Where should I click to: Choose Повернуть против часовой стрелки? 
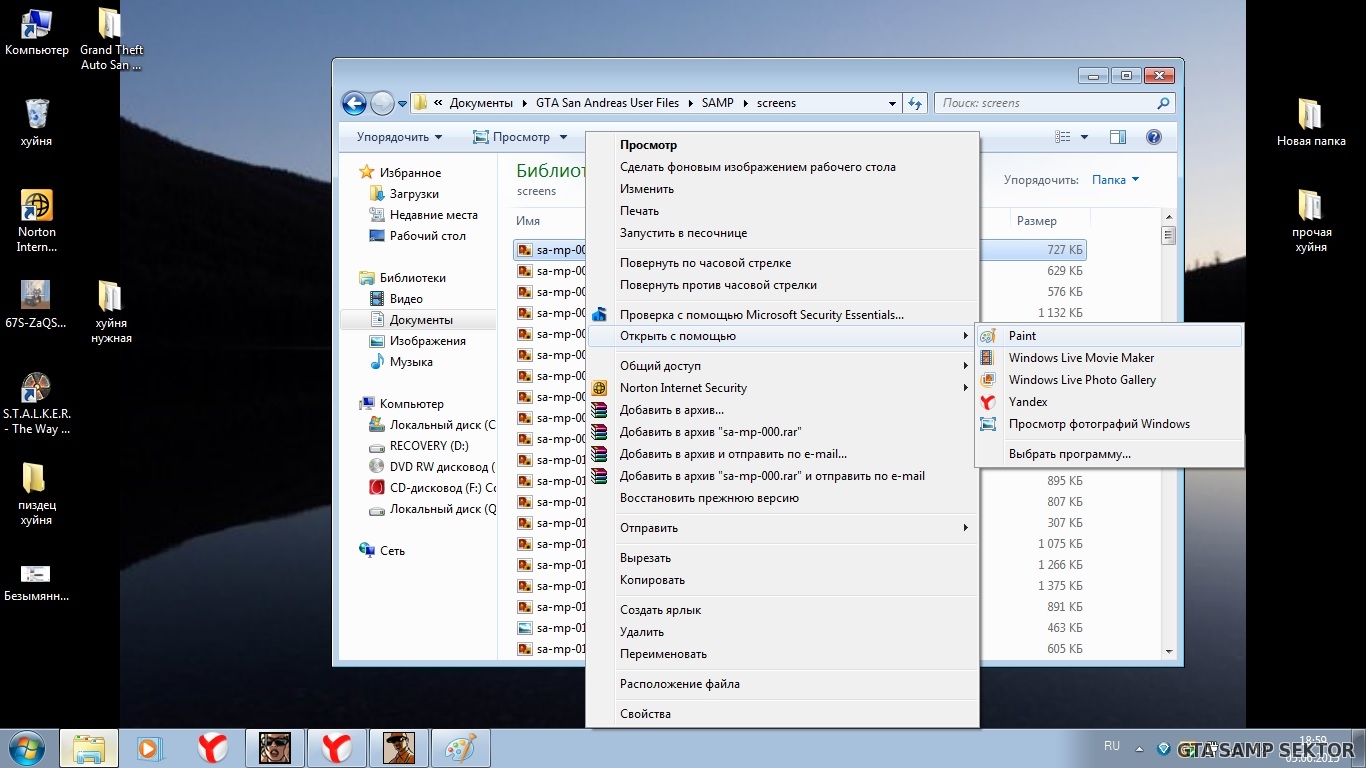point(781,285)
